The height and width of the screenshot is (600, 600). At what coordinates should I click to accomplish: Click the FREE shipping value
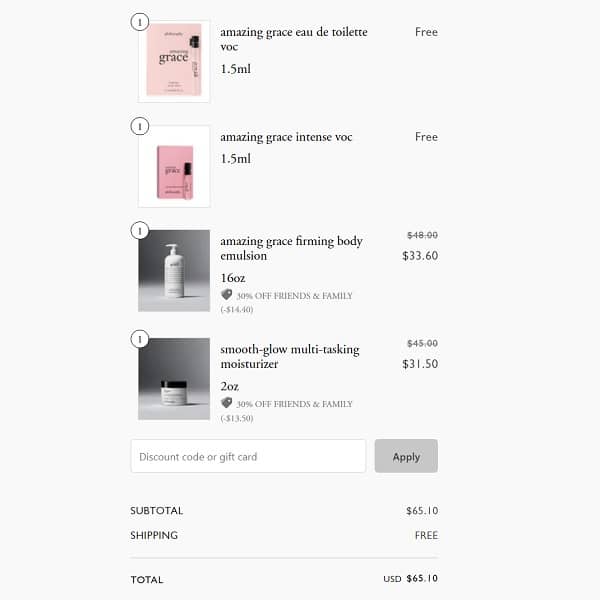[426, 535]
